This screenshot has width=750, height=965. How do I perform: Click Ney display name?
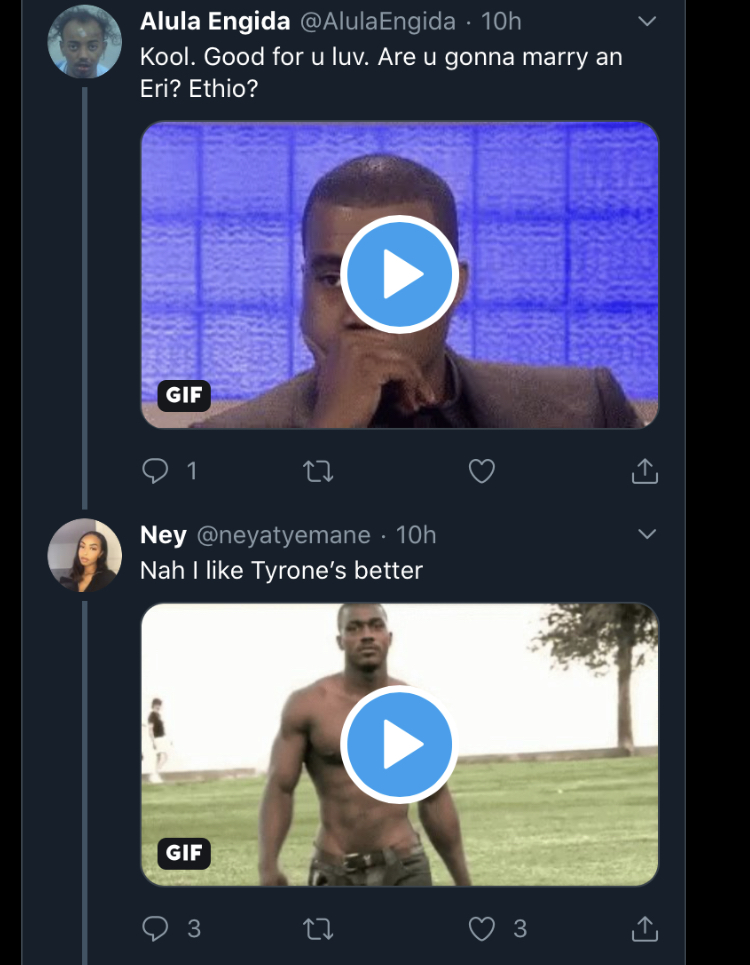pyautogui.click(x=163, y=535)
